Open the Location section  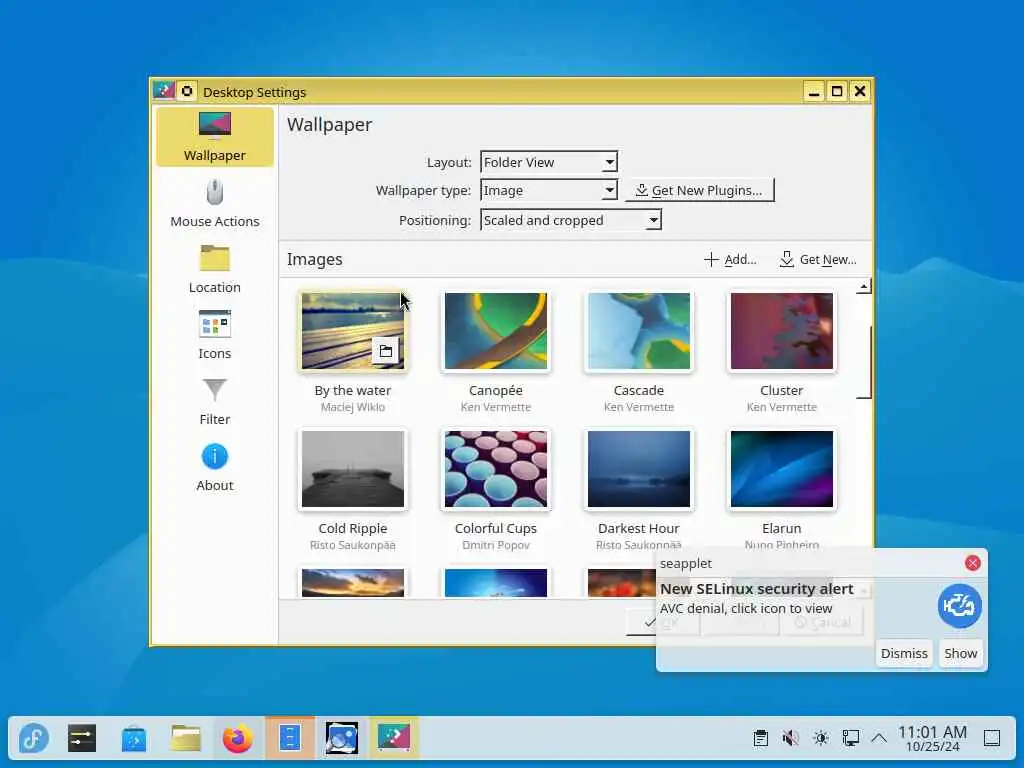tap(215, 270)
